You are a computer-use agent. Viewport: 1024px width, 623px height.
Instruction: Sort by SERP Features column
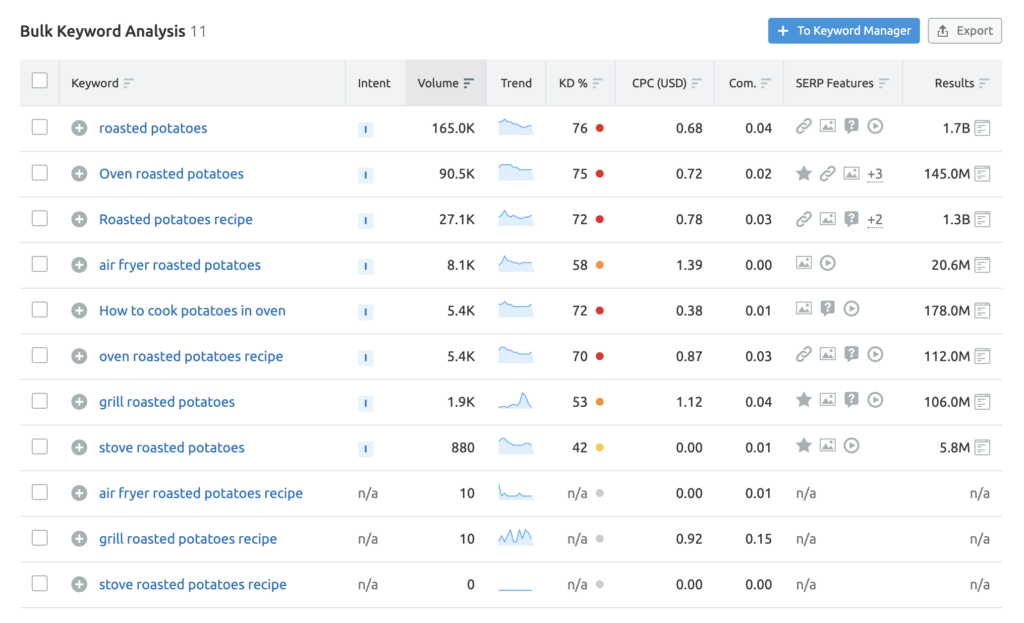pos(842,83)
